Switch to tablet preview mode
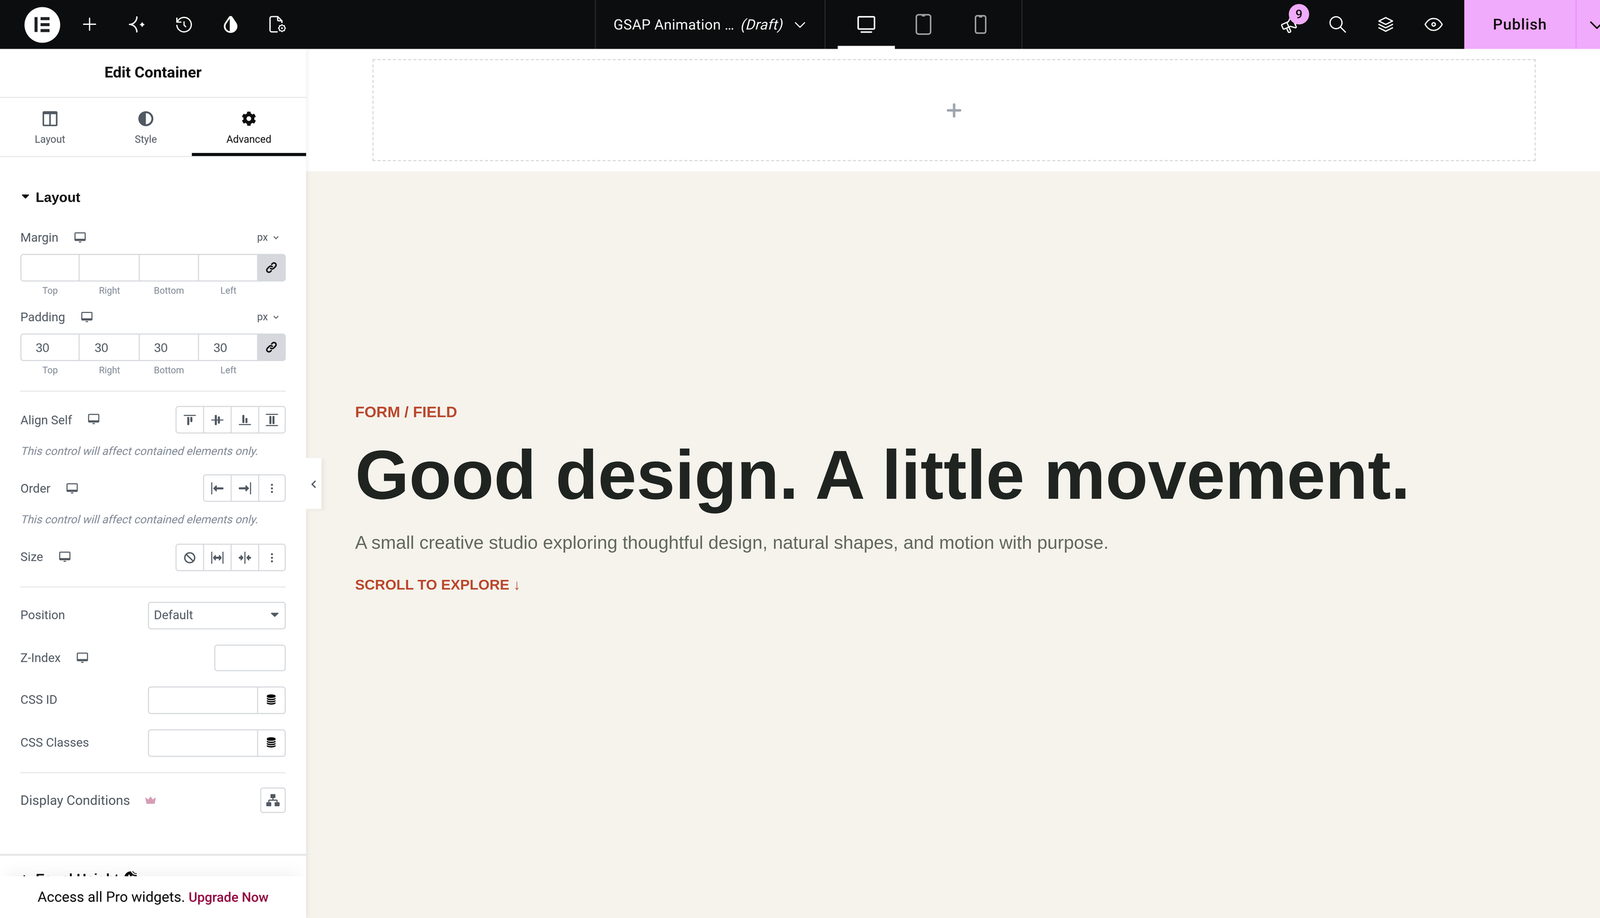Image resolution: width=1600 pixels, height=918 pixels. (x=923, y=24)
